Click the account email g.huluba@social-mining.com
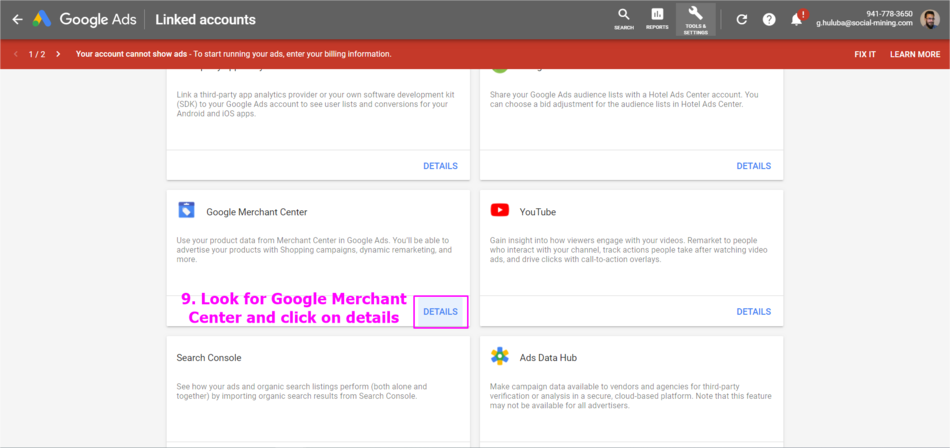 coord(864,23)
